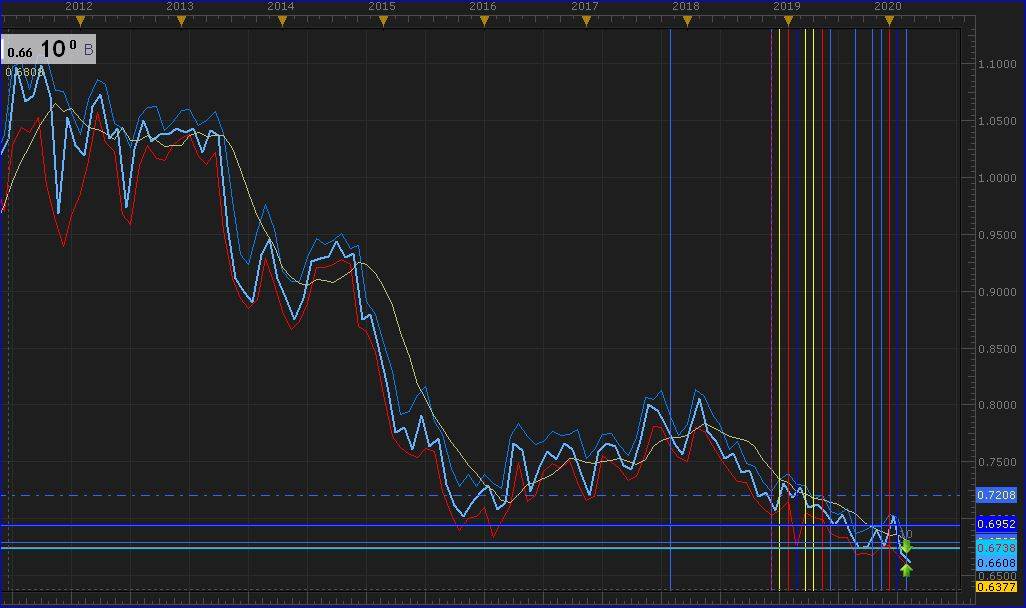Screen dimensions: 1026x608
Task: Select the isolated blue vertical line near 2018
Action: tap(671, 300)
